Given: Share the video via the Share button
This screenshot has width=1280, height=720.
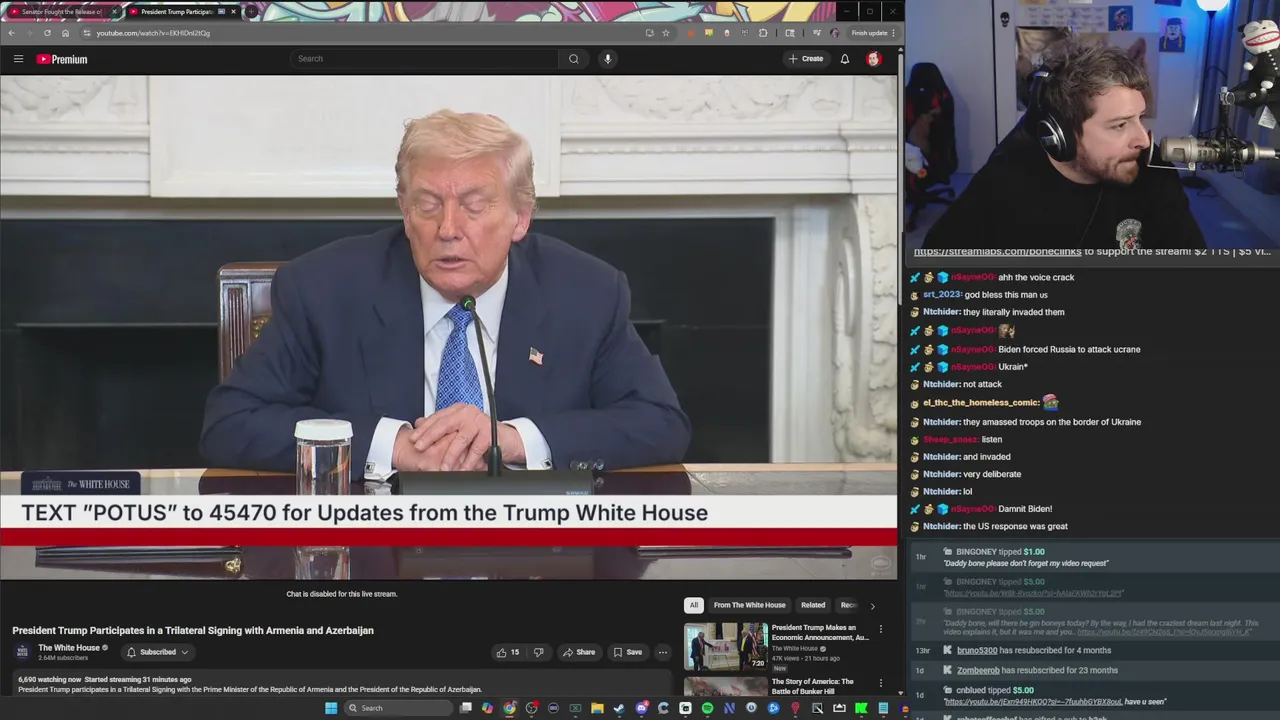Looking at the screenshot, I should (x=579, y=652).
